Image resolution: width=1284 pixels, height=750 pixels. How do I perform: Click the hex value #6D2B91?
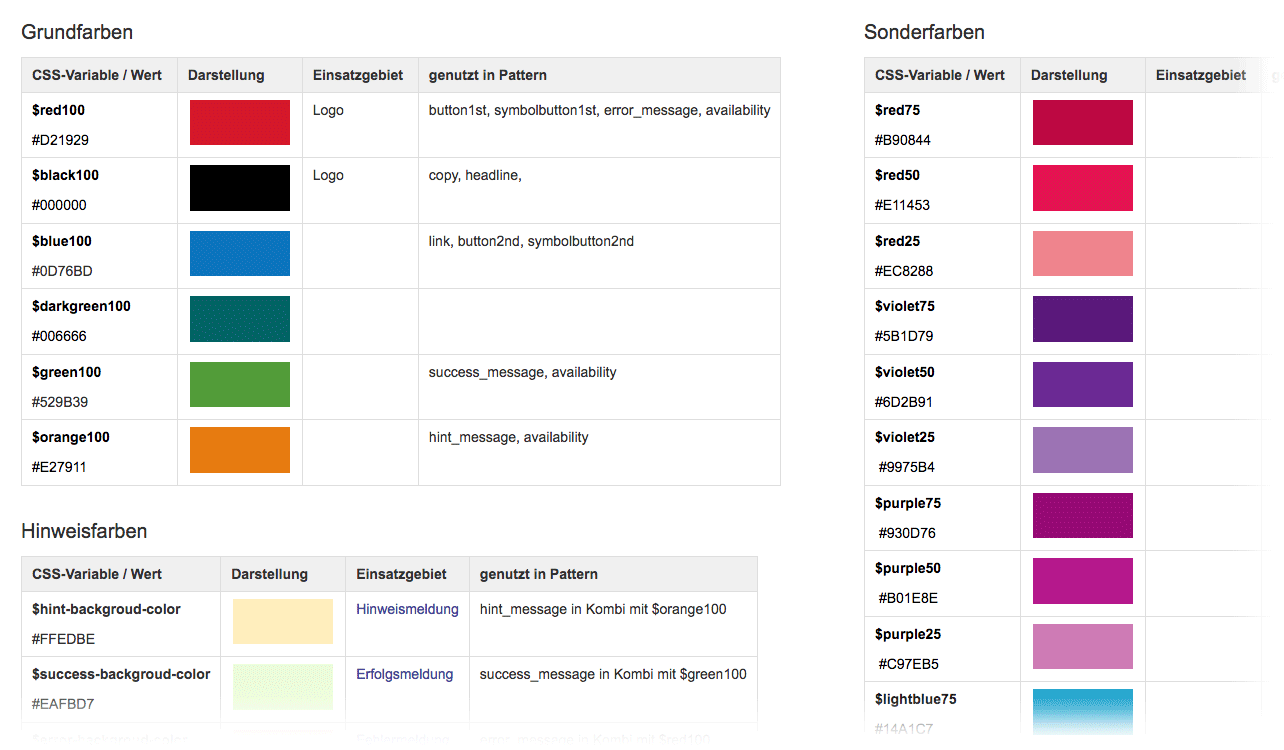point(904,402)
